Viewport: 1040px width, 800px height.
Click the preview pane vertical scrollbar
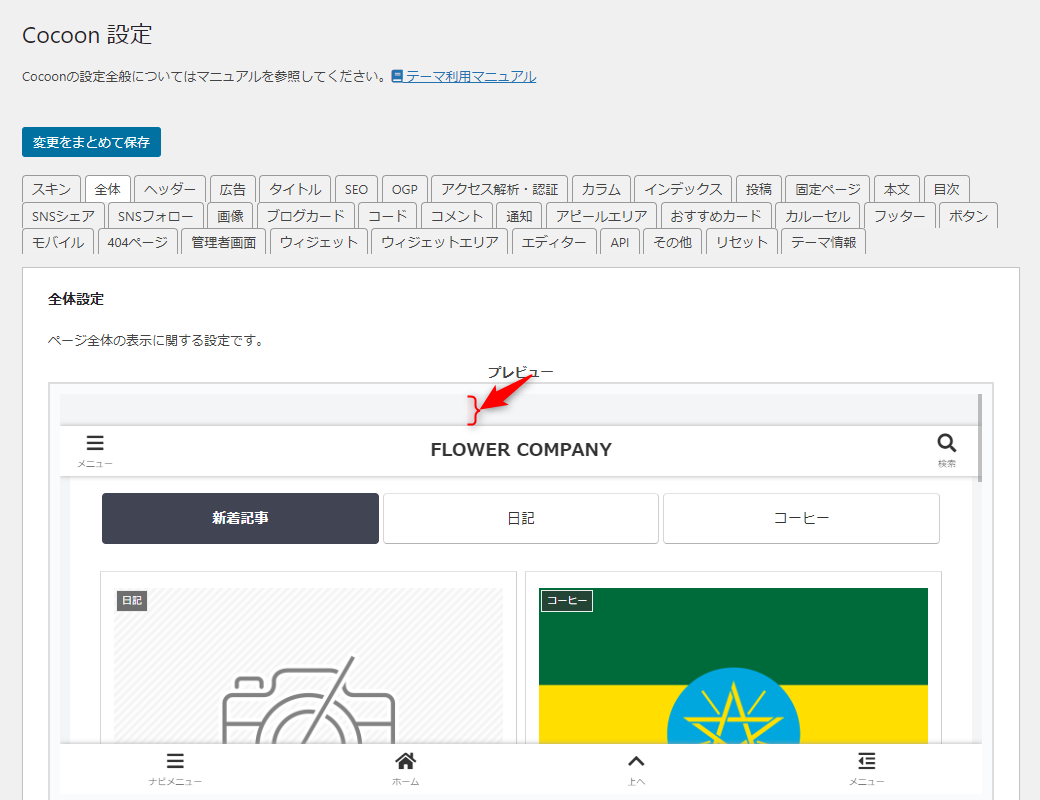pos(980,437)
